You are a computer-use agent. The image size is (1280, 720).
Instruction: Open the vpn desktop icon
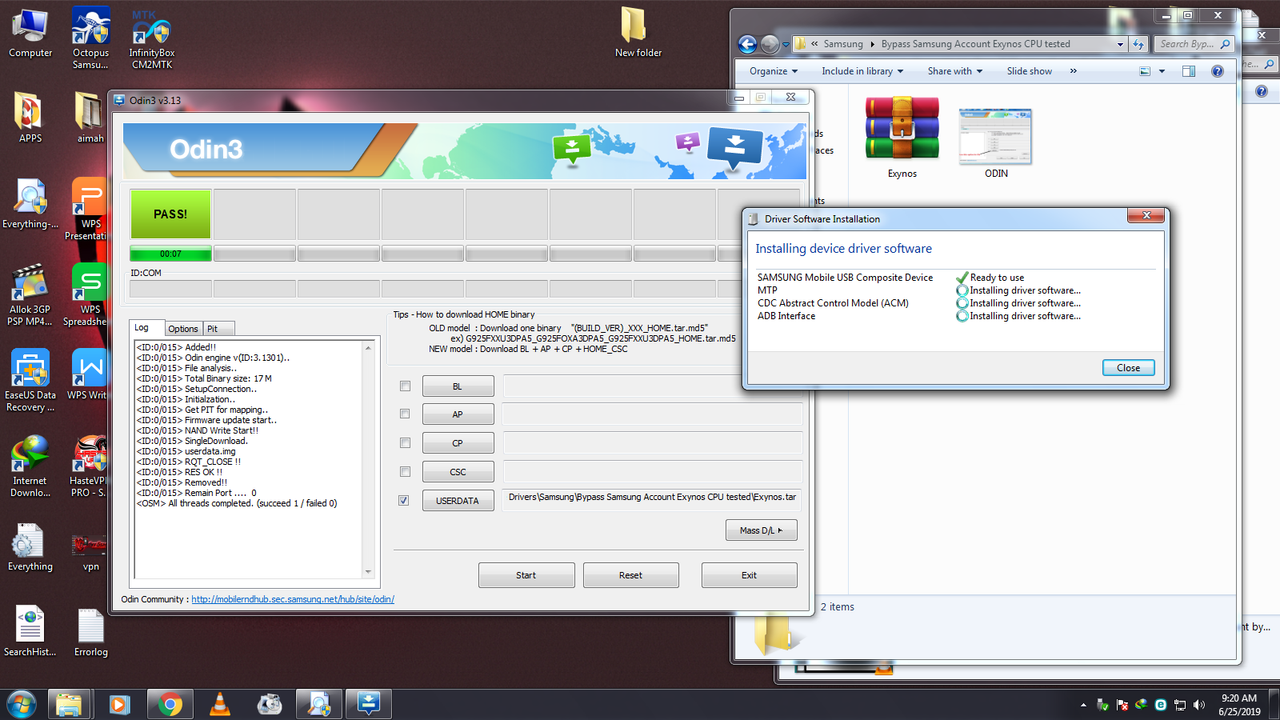90,552
